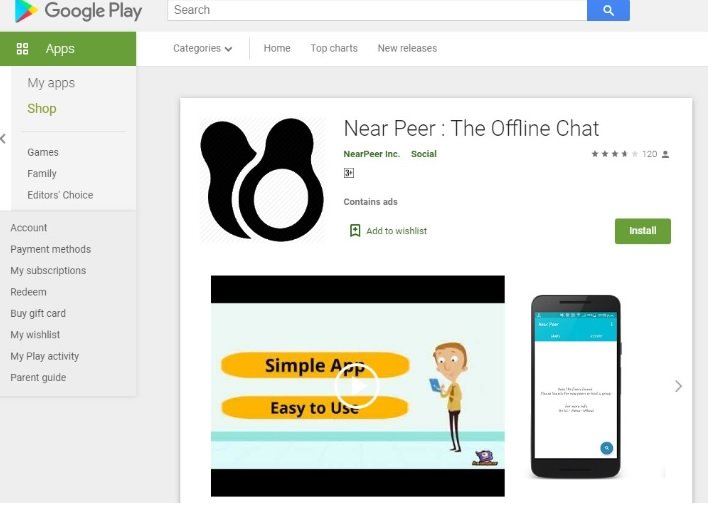This screenshot has height=509, width=708.
Task: Click the star rating display
Action: pyautogui.click(x=615, y=154)
